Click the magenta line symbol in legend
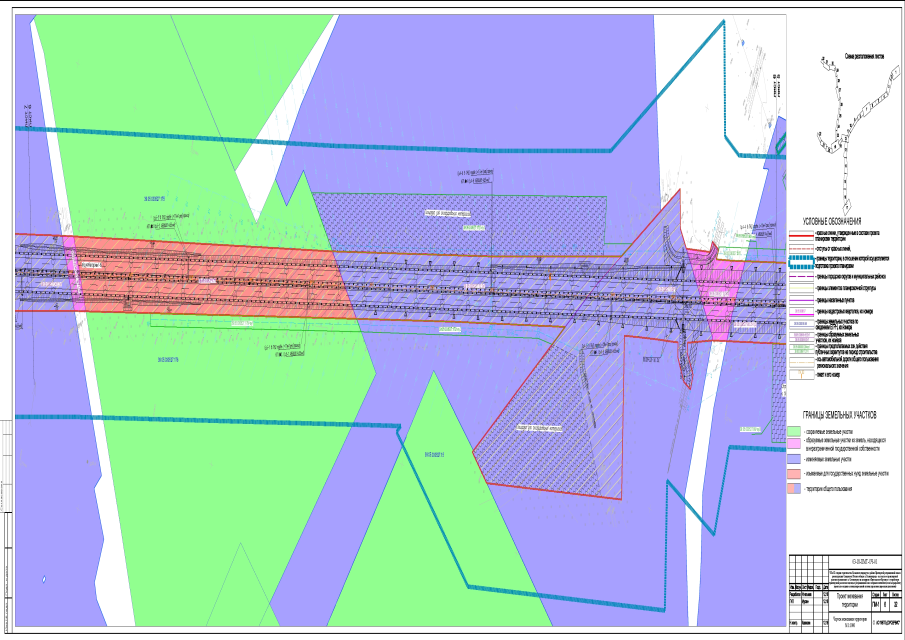This screenshot has height=640, width=905. 800,300
